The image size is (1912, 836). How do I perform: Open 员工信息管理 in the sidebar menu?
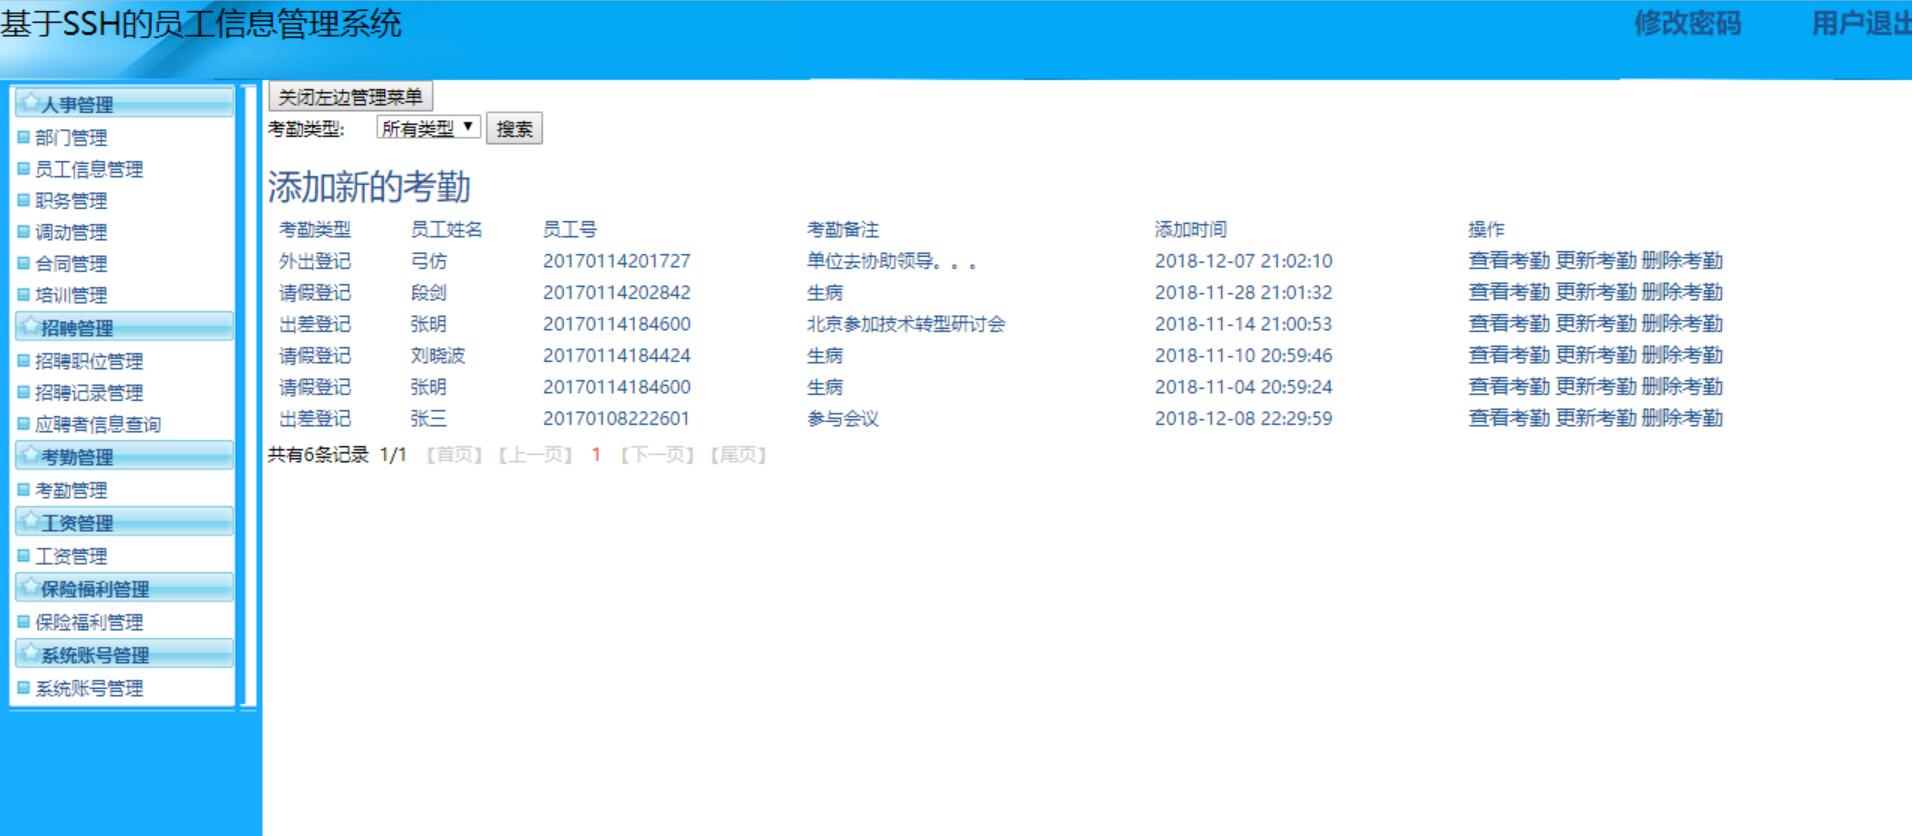pos(89,169)
